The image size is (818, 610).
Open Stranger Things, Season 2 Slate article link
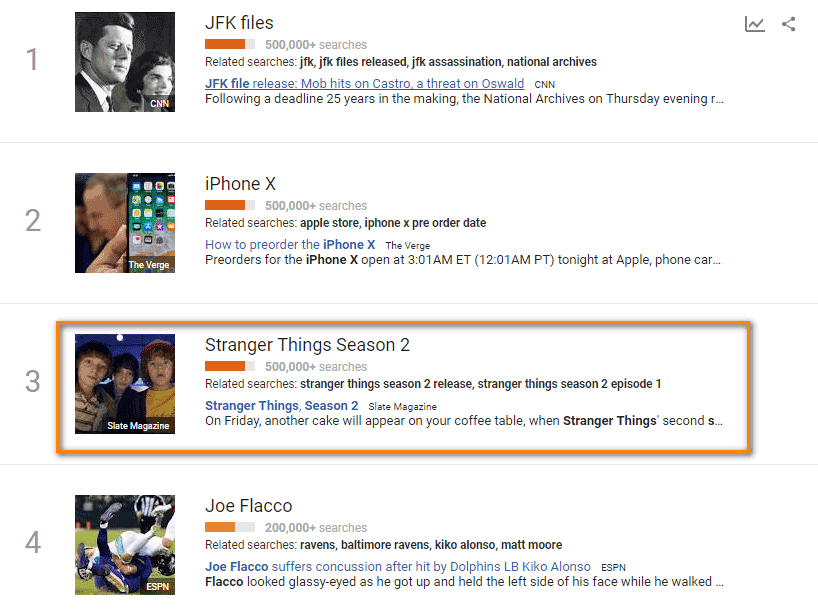pos(282,406)
